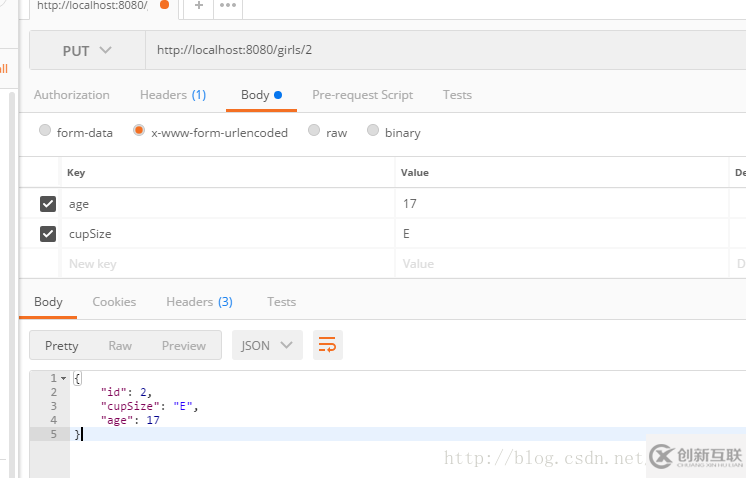
Task: Show response Headers (3) tab
Action: pyautogui.click(x=199, y=302)
